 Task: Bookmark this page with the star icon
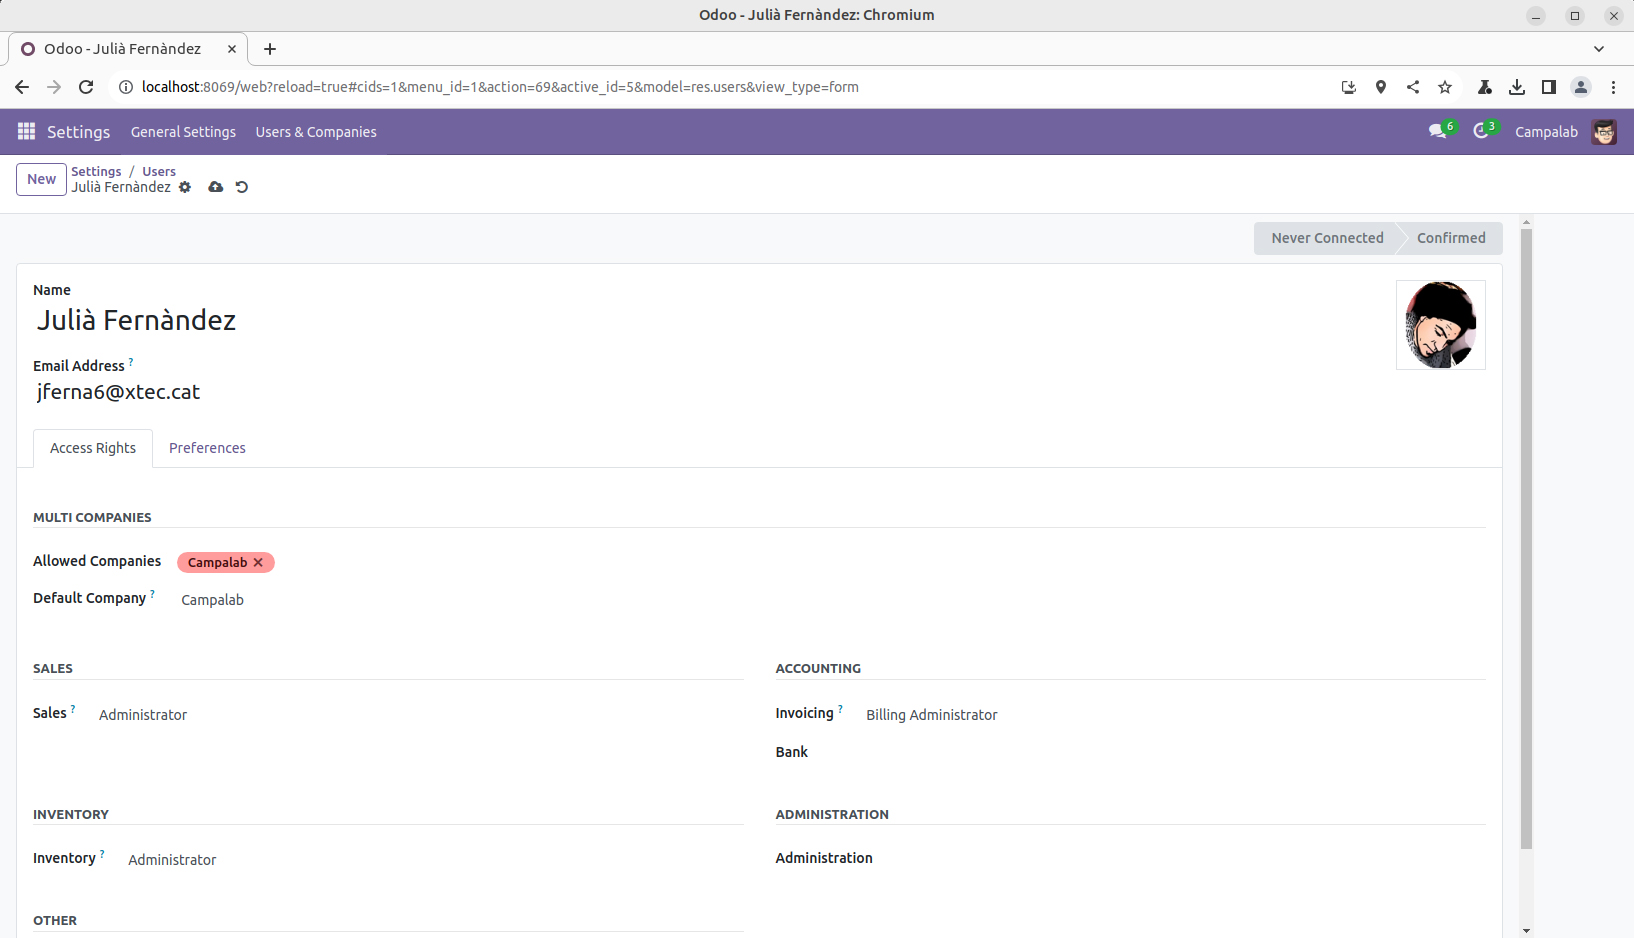click(x=1445, y=87)
